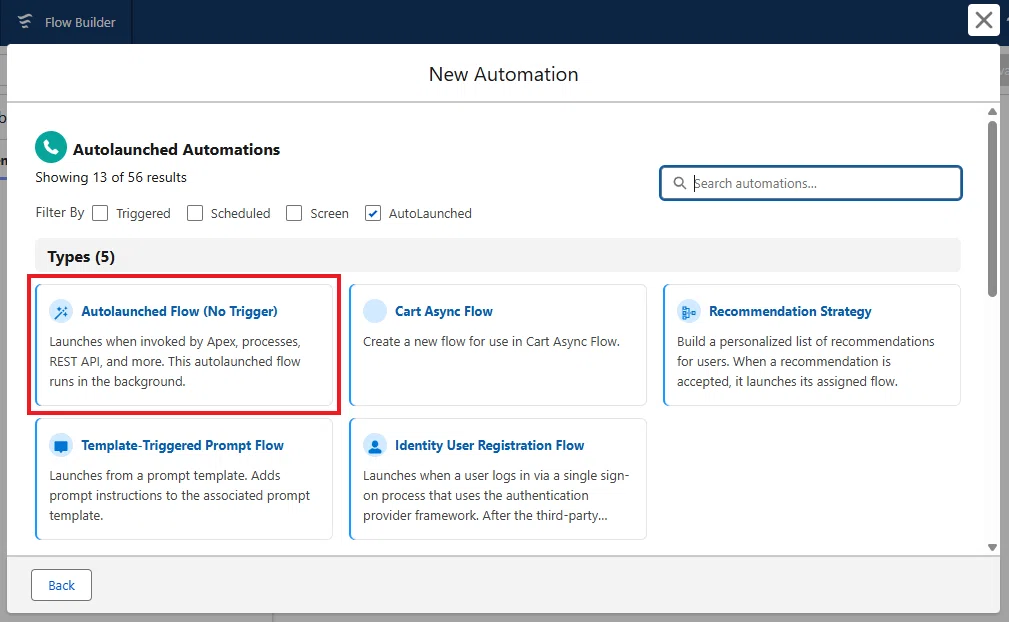Open the Recommendation Strategy title link
The height and width of the screenshot is (622, 1009).
point(790,311)
